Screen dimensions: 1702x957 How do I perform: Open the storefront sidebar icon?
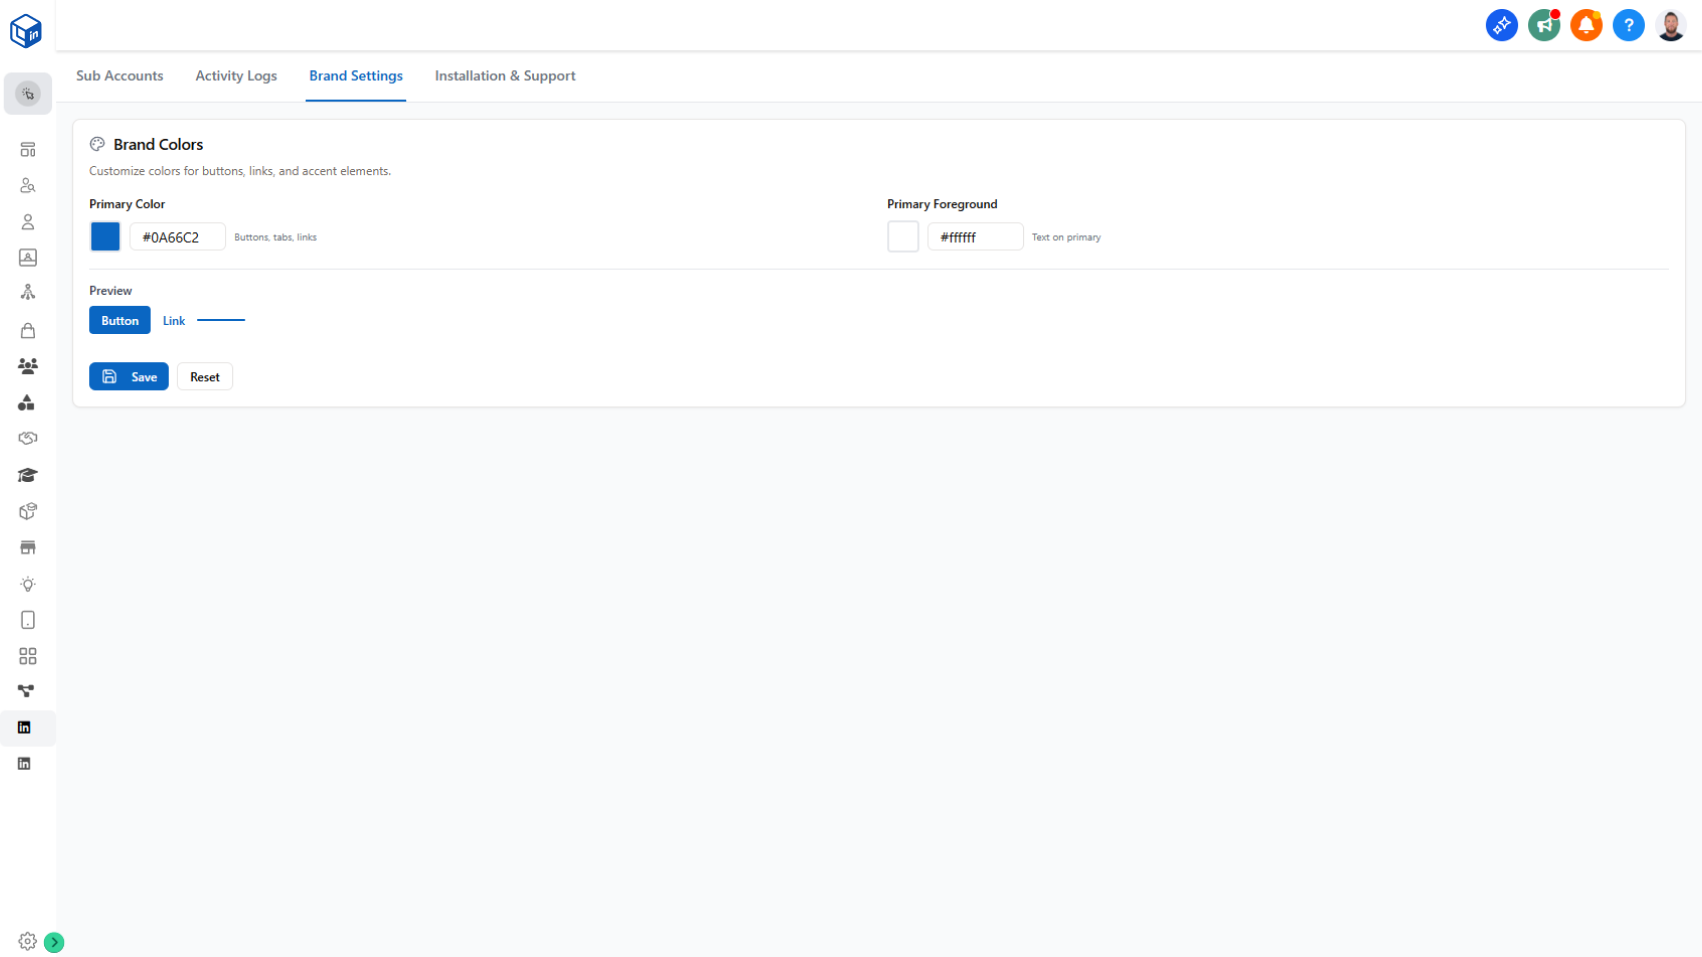coord(28,548)
